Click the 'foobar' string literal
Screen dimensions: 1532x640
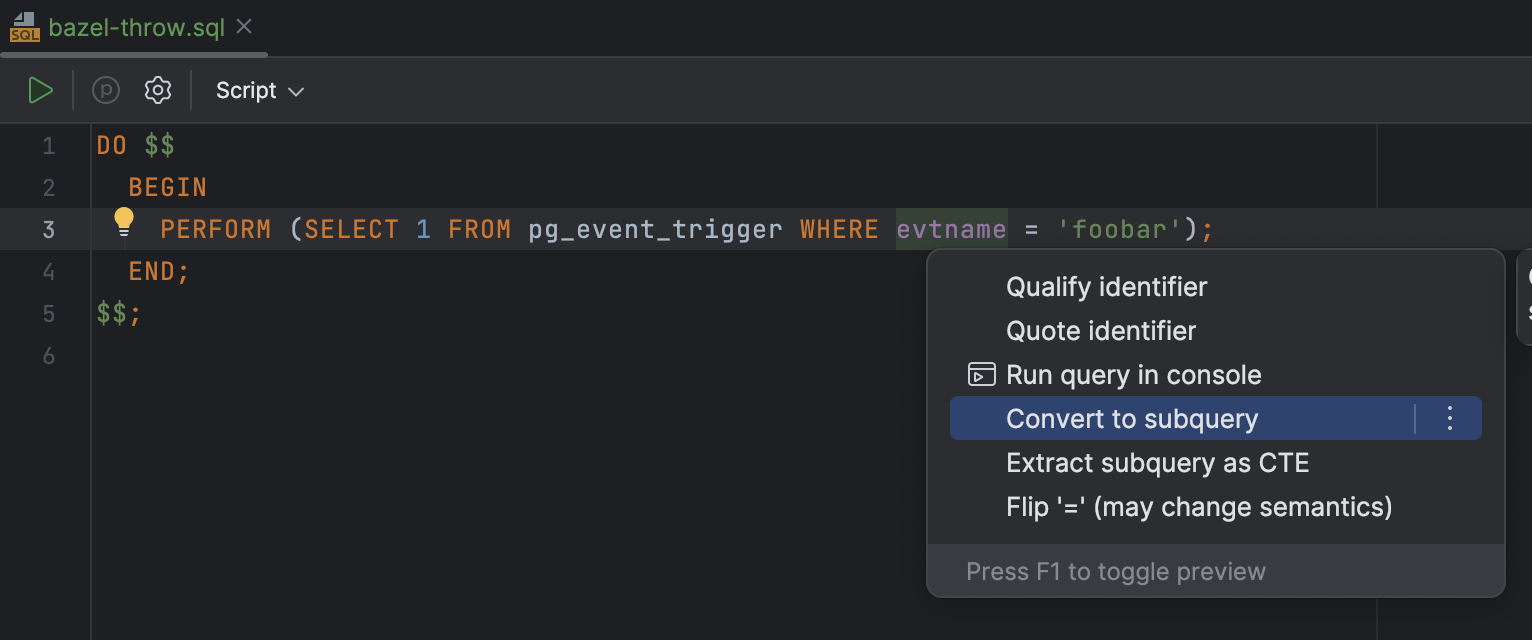pos(1120,230)
